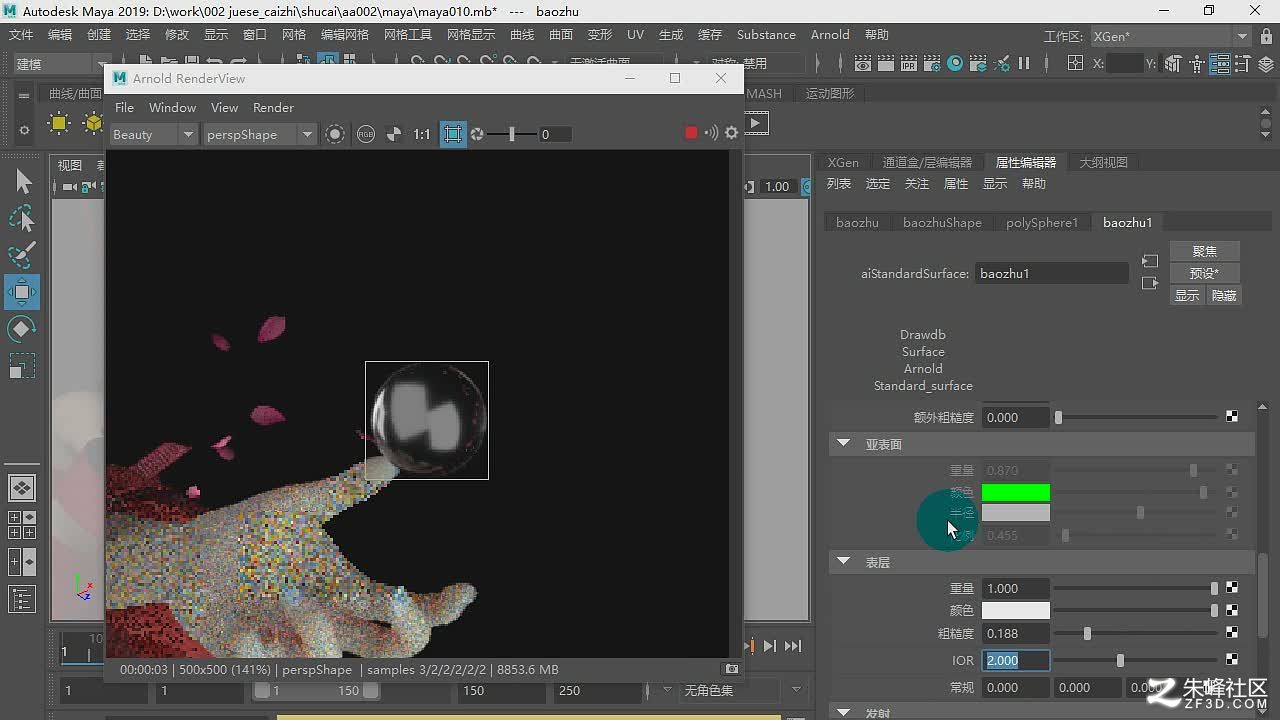The width and height of the screenshot is (1280, 720).
Task: Activate the Lasso select tool
Action: click(x=23, y=218)
